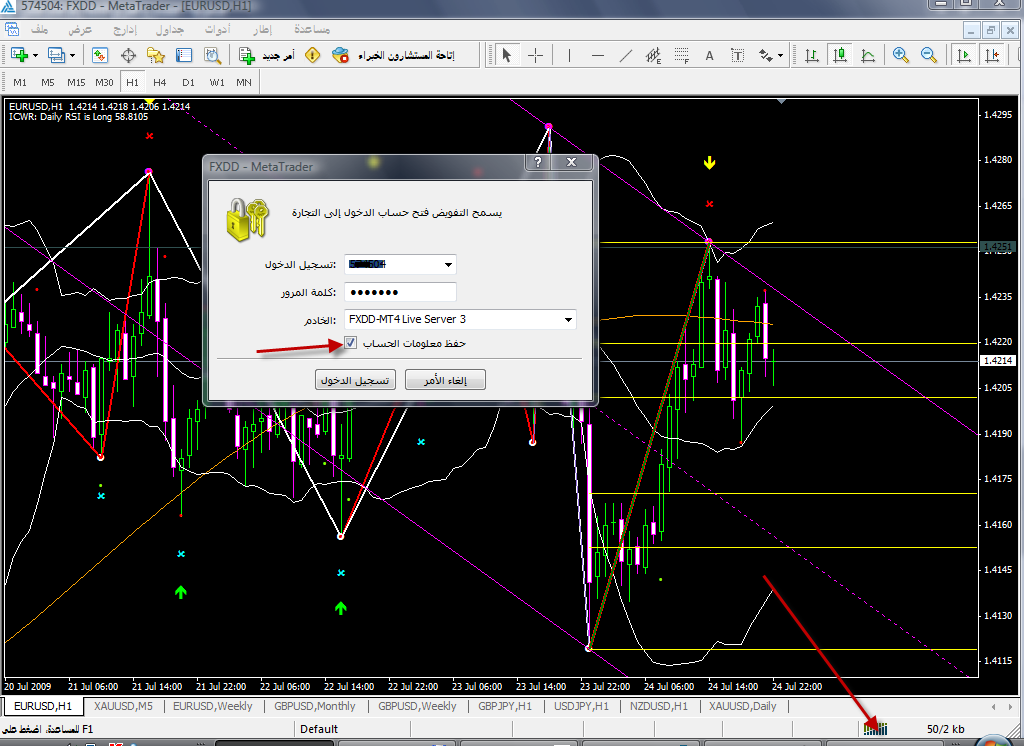
Task: Switch chart to Bar Chart view
Action: coord(812,56)
